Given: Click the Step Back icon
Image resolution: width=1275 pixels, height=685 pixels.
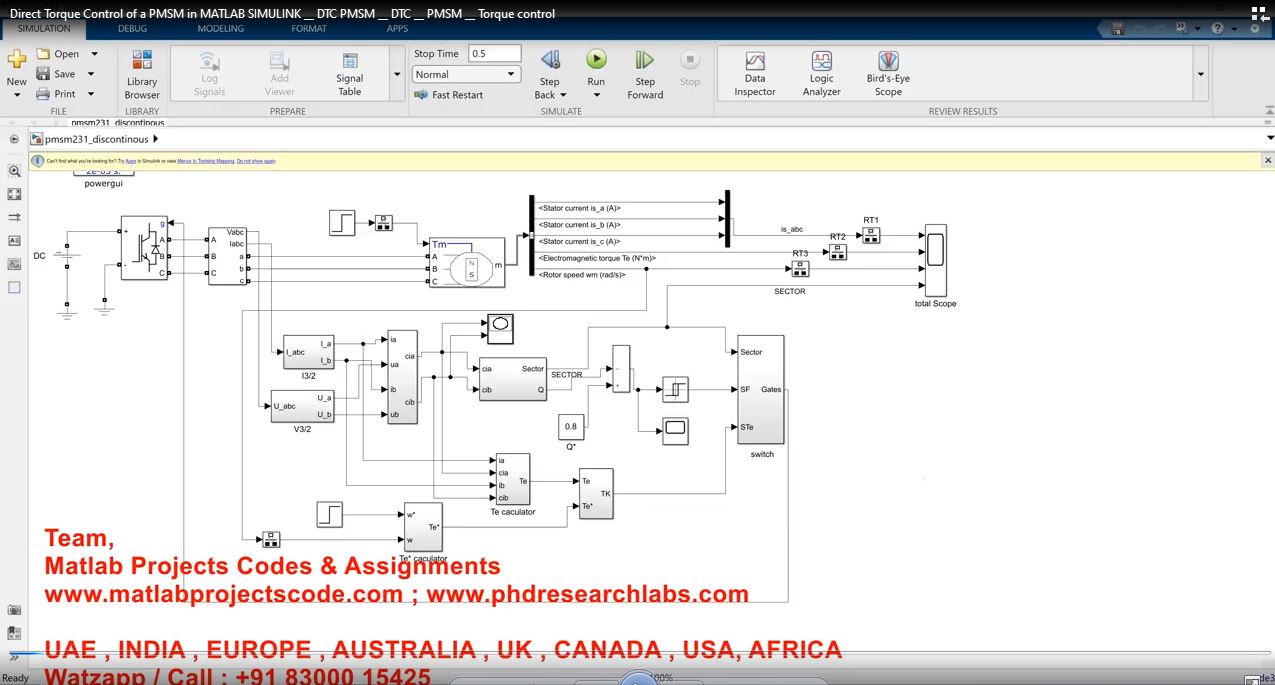Looking at the screenshot, I should [x=550, y=60].
